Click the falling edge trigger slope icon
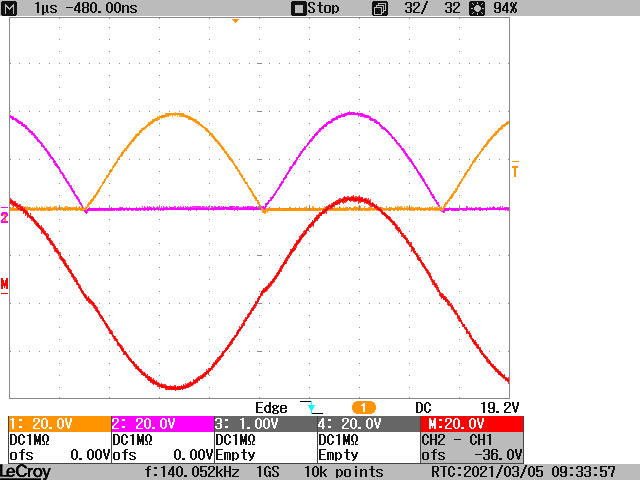 pos(311,407)
